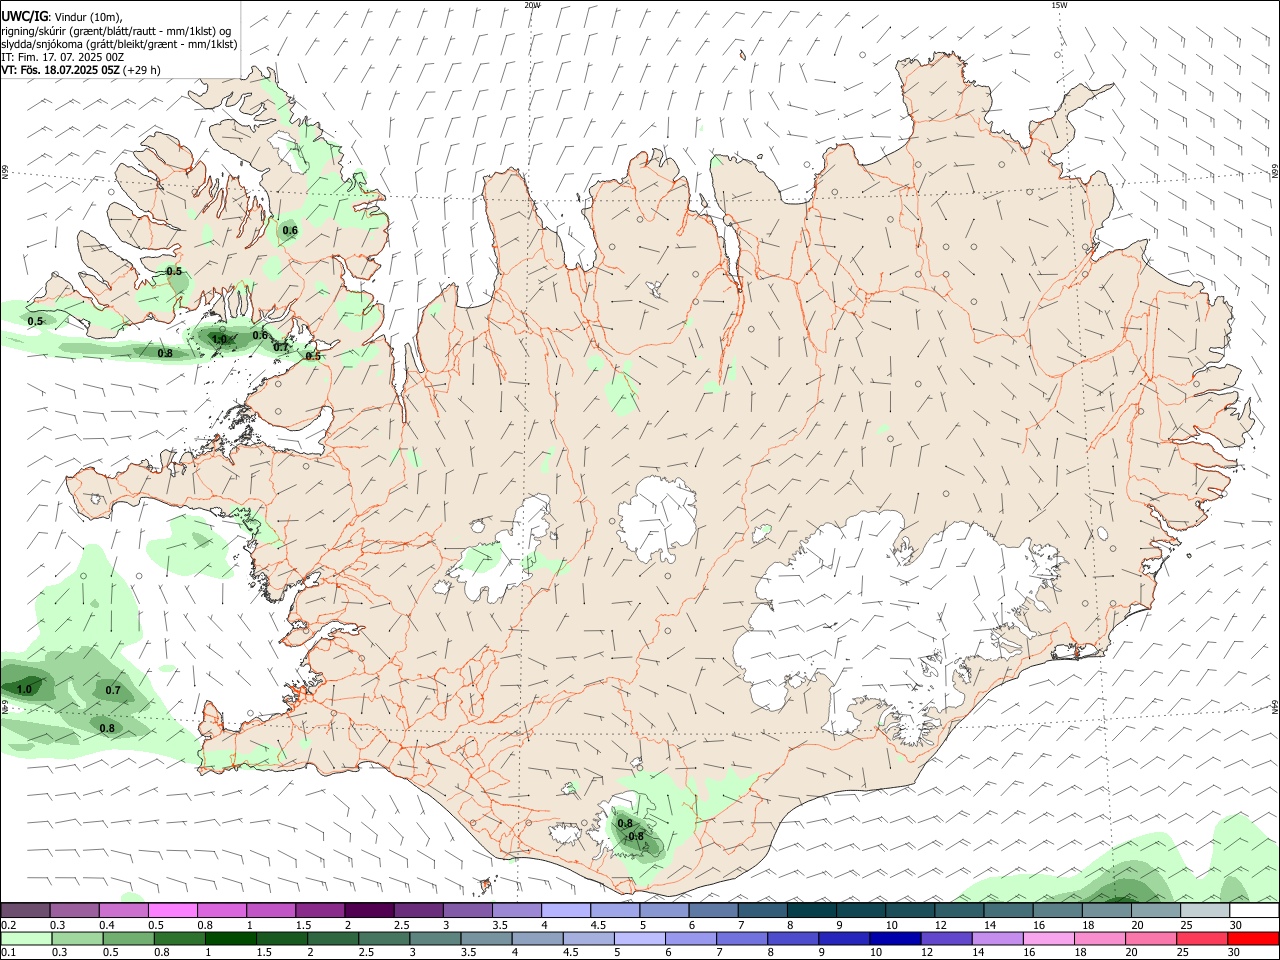The width and height of the screenshot is (1280, 960).
Task: Pick the darkest green swatch in the lower legend
Action: [x=233, y=938]
